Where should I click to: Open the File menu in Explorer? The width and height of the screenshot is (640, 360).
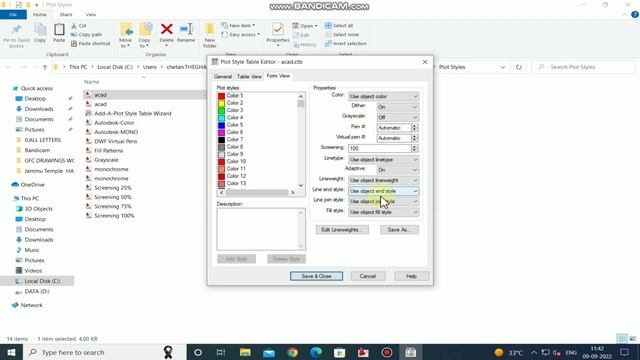point(13,15)
